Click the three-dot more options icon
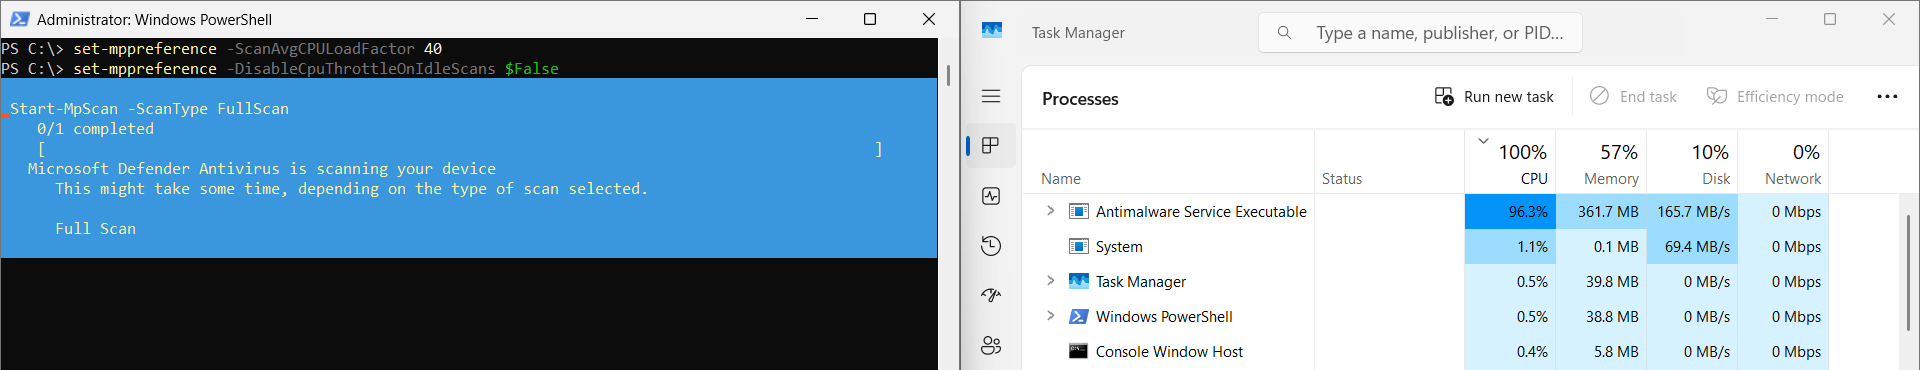Screen dimensions: 1920x370 coord(1887,97)
